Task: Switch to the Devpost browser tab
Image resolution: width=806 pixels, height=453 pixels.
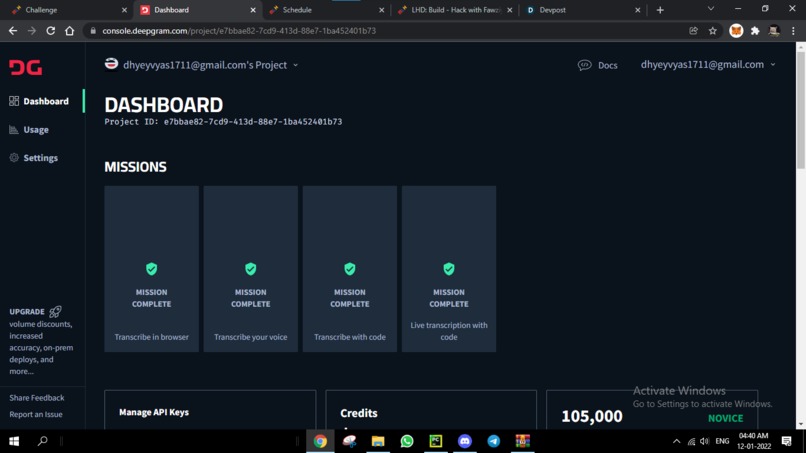Action: tap(583, 10)
